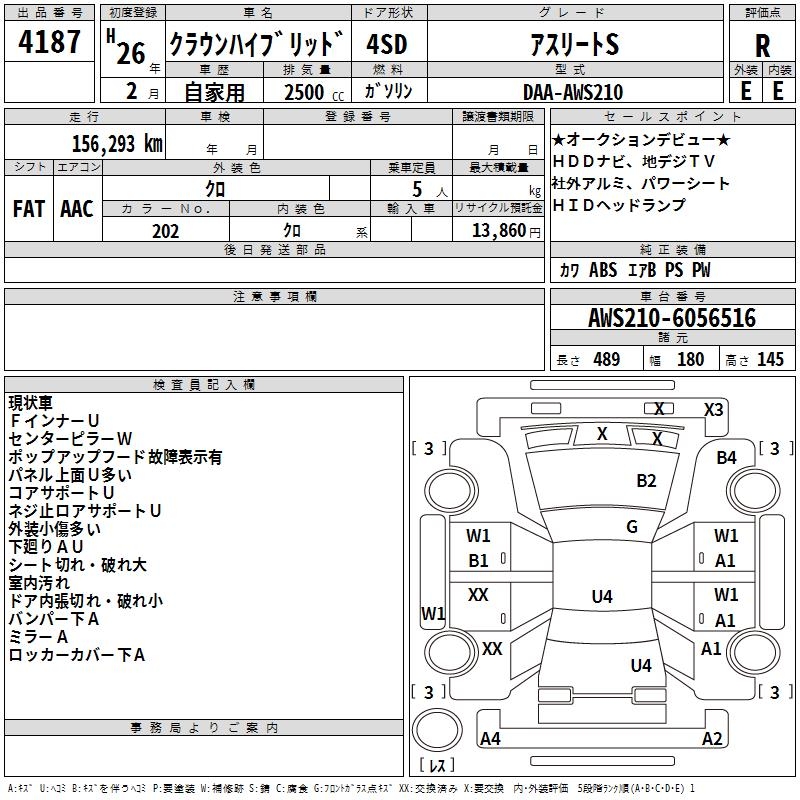
Task: Click note センターピラーW
Action: (x=70, y=439)
